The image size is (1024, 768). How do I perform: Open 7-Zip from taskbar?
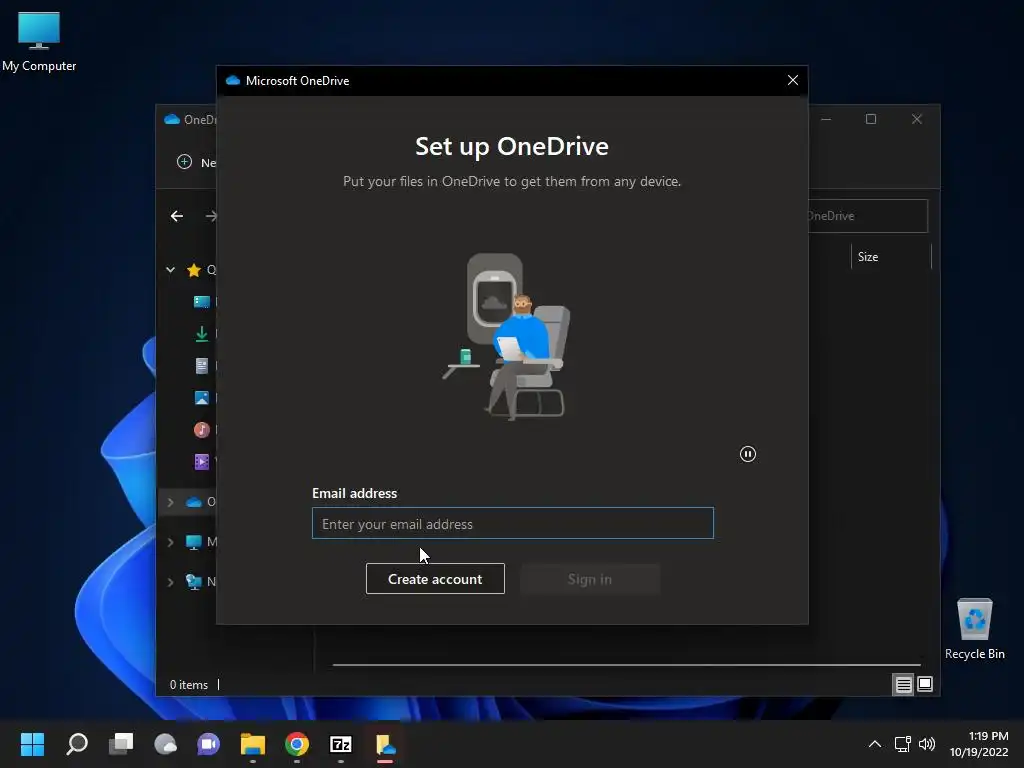[x=341, y=744]
